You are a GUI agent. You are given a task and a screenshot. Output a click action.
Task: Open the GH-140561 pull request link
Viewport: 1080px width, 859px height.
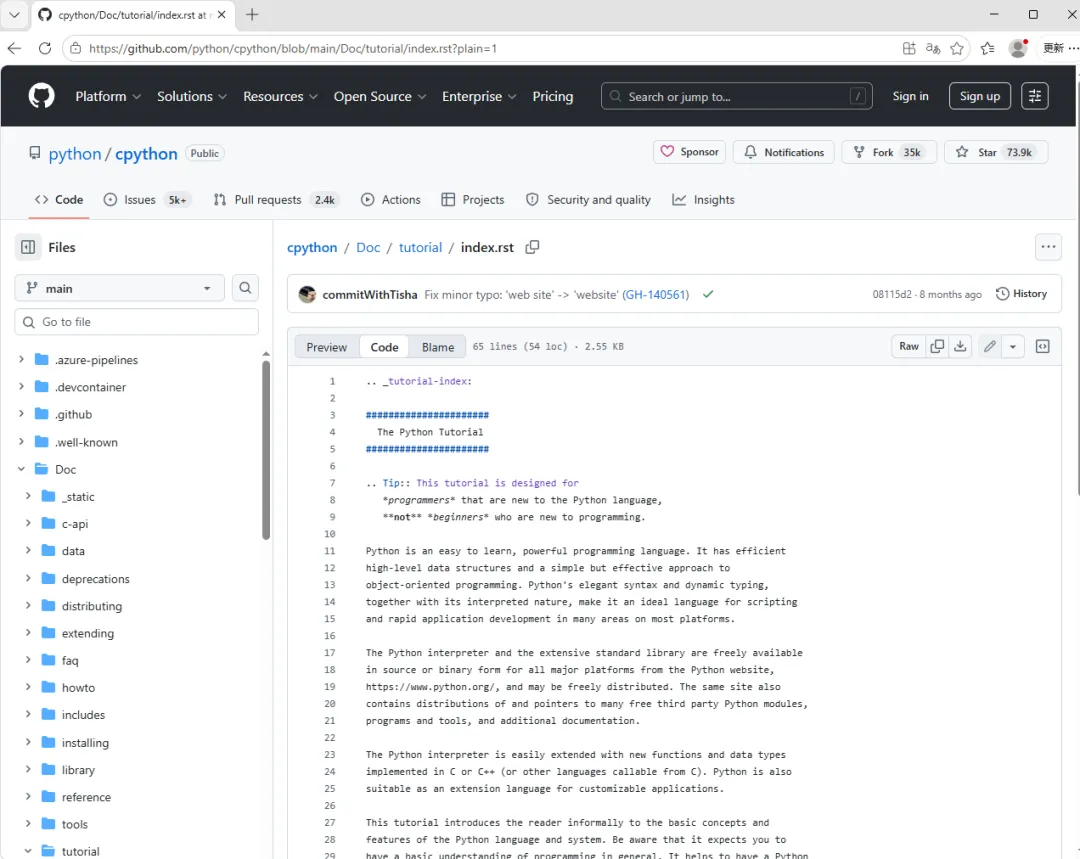[655, 294]
